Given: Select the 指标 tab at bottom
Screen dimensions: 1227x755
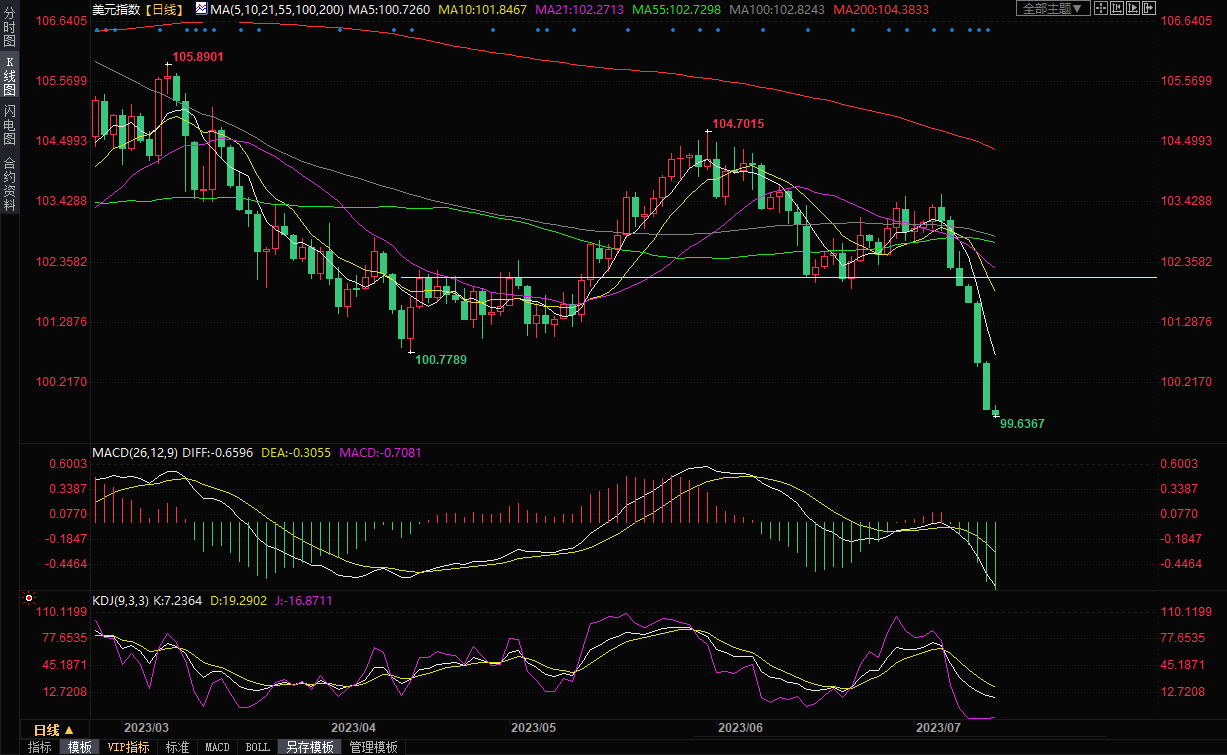Looking at the screenshot, I should [x=40, y=747].
